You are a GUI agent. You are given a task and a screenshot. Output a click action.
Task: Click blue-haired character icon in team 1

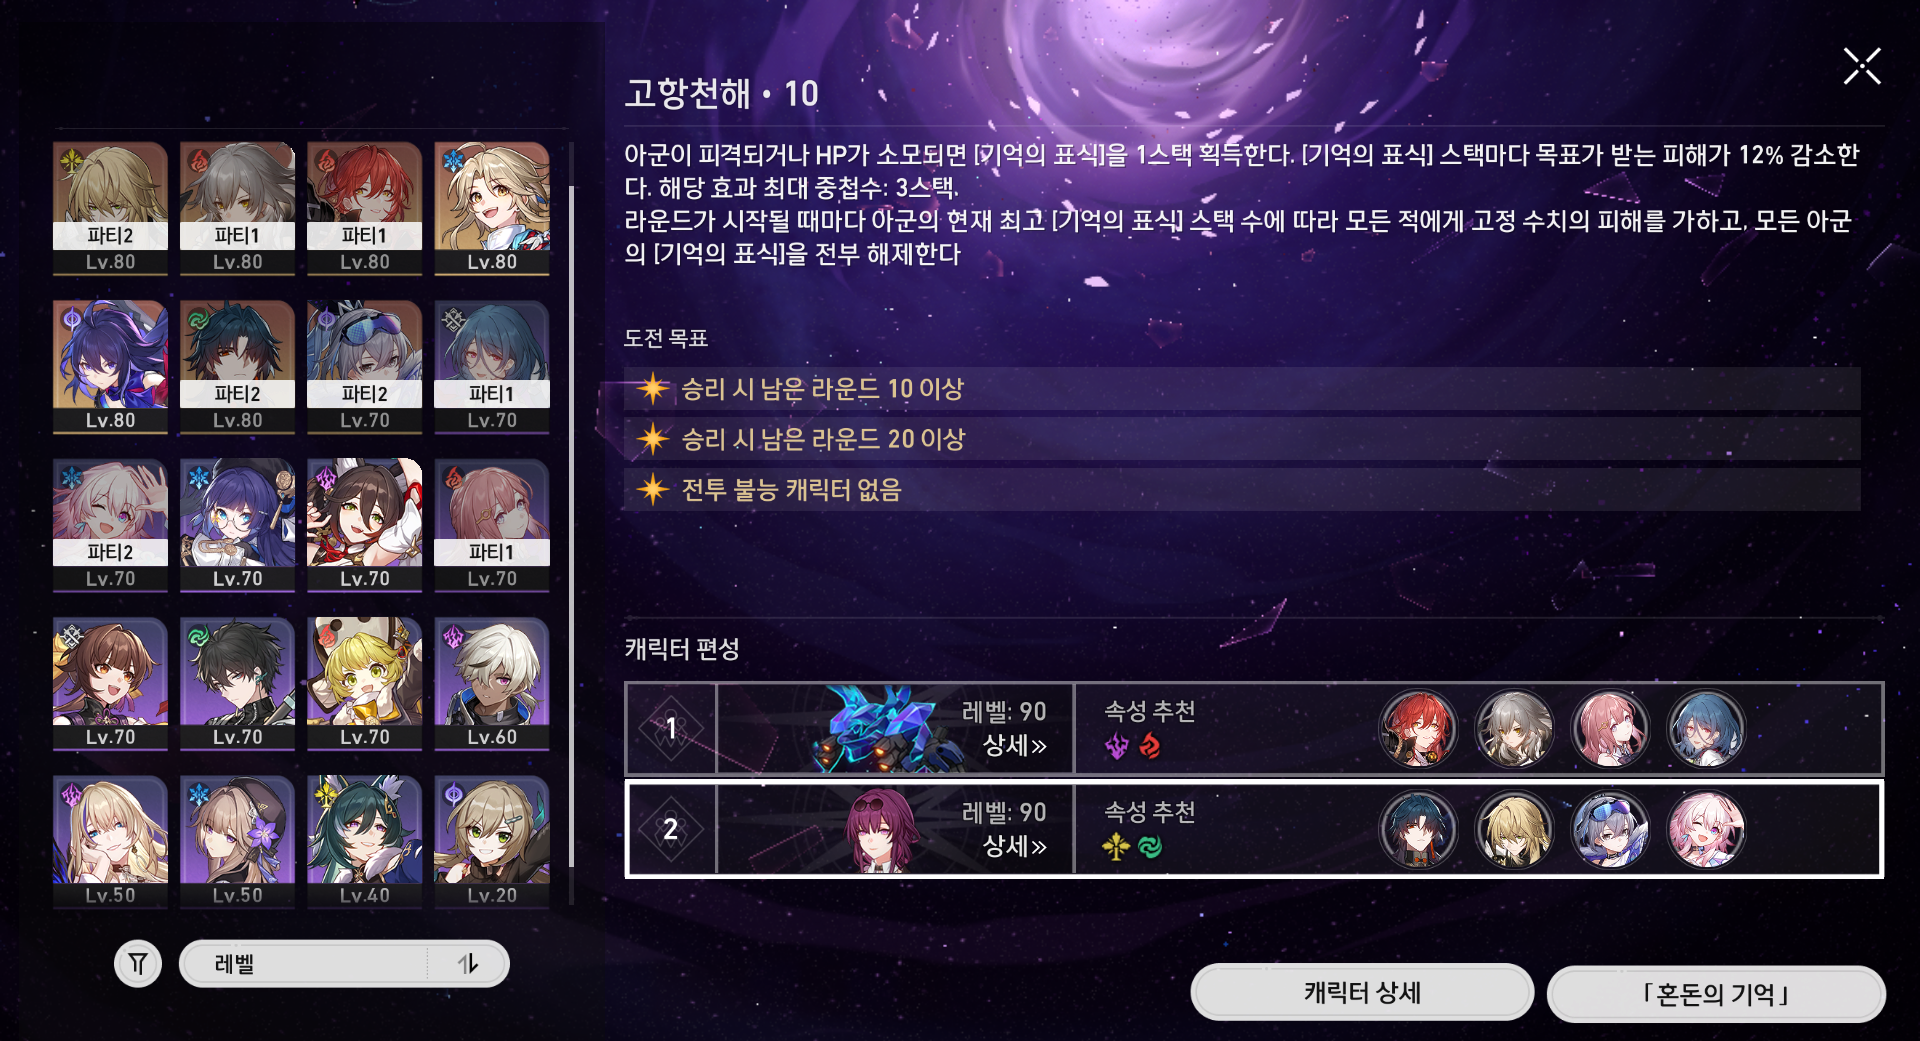click(1706, 728)
